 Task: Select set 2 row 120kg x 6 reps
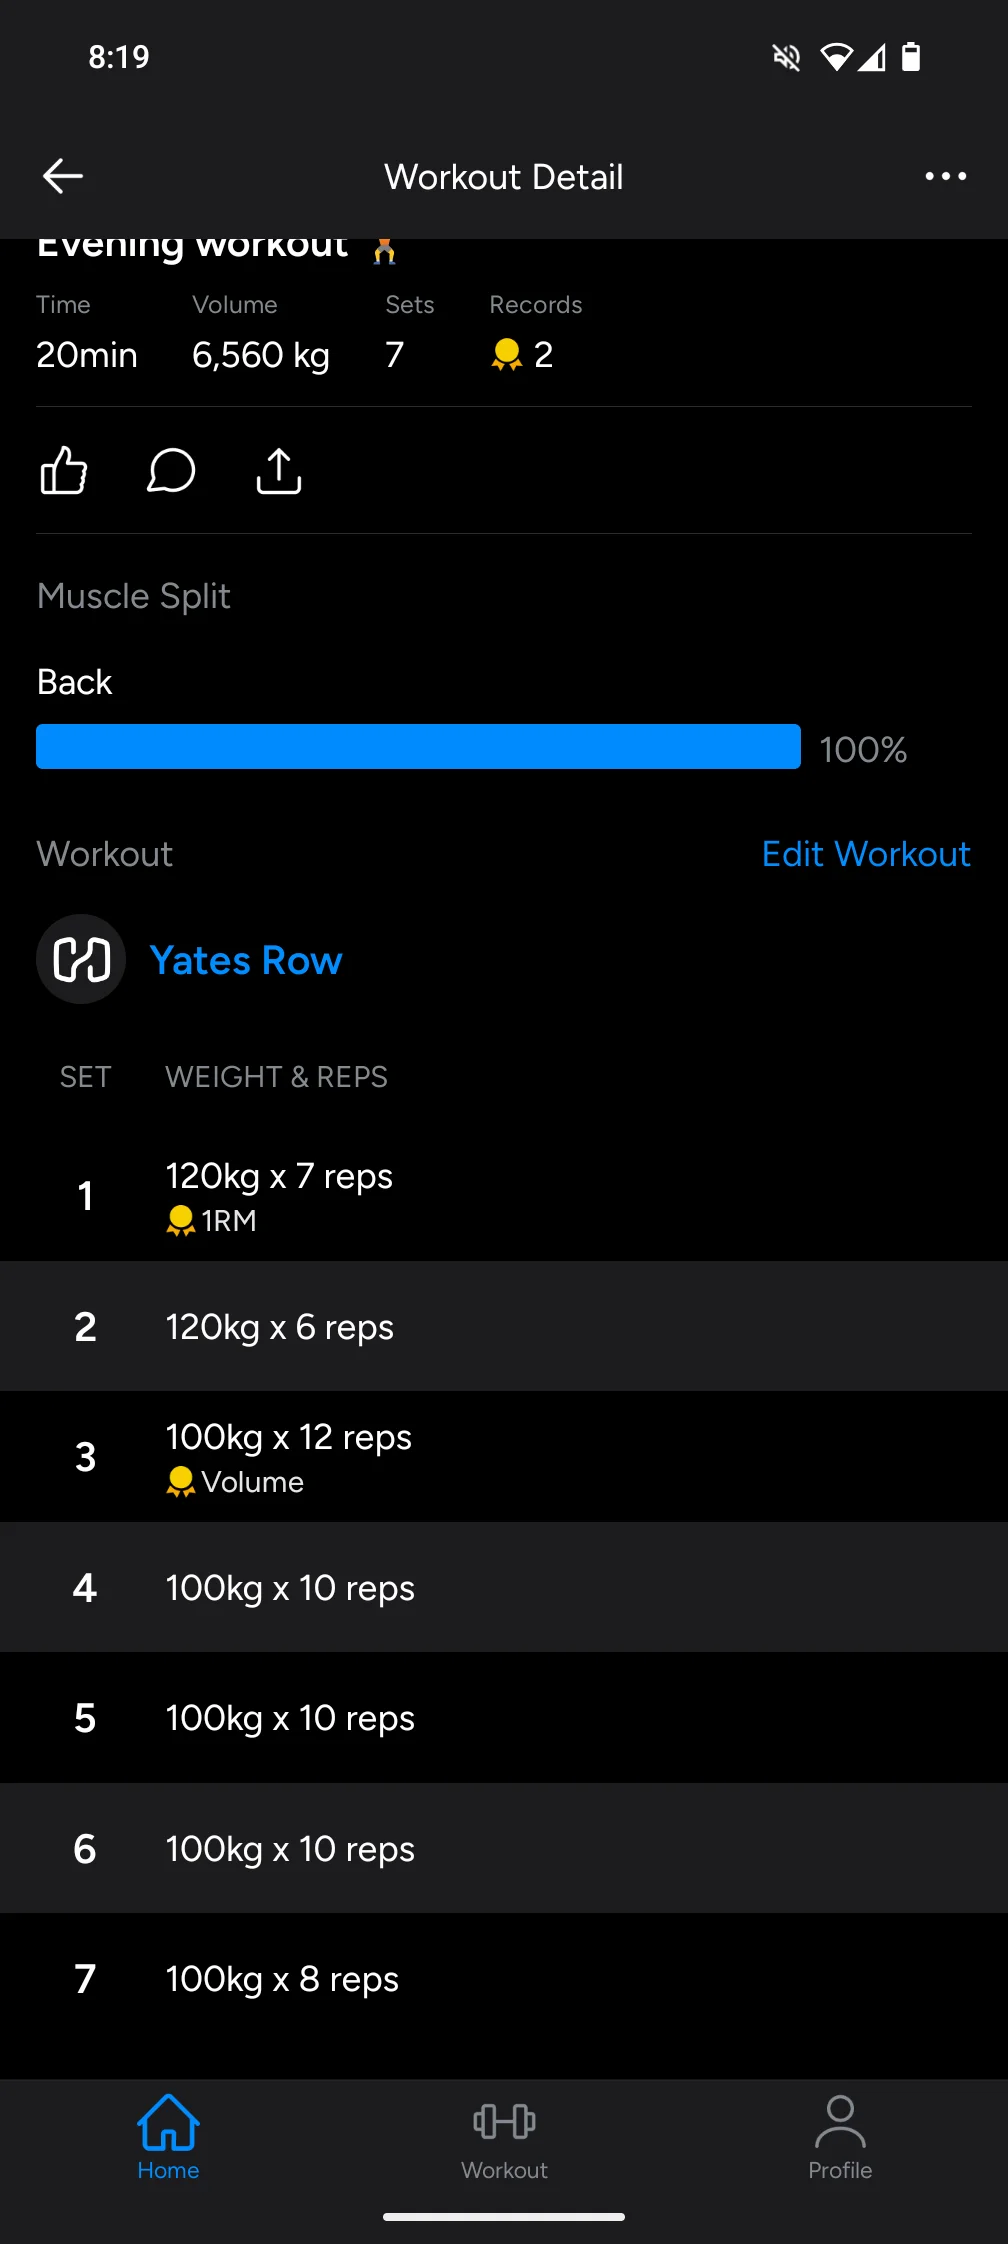coord(504,1327)
